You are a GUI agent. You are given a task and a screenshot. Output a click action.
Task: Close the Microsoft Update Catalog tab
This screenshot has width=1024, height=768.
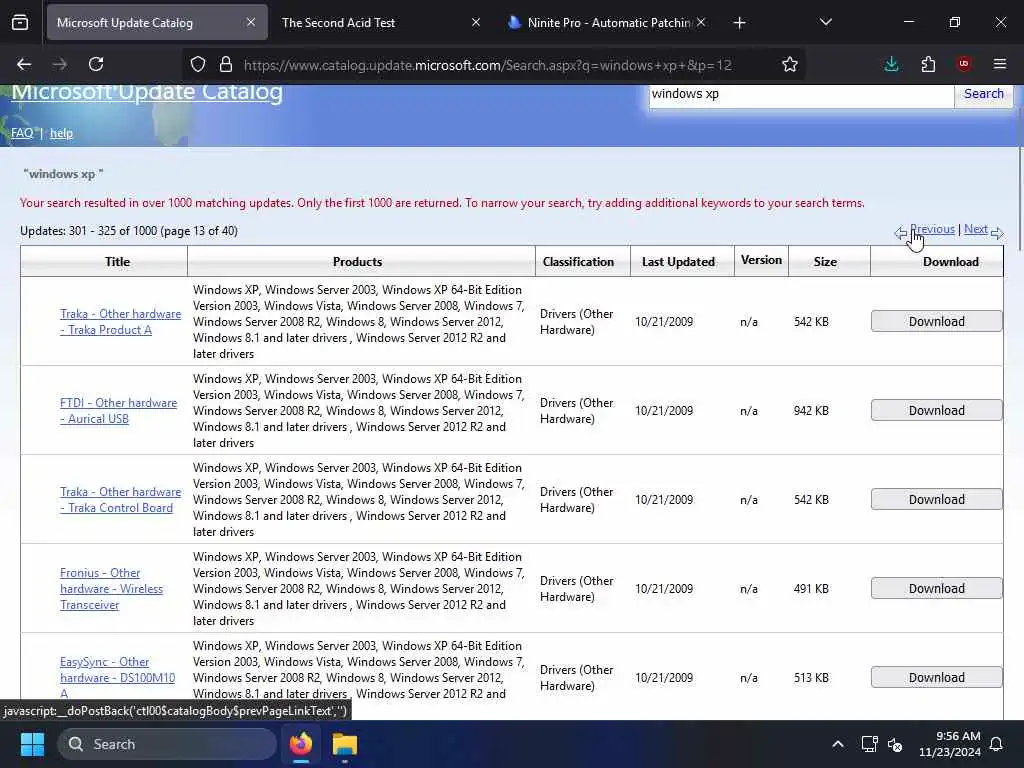coord(251,22)
